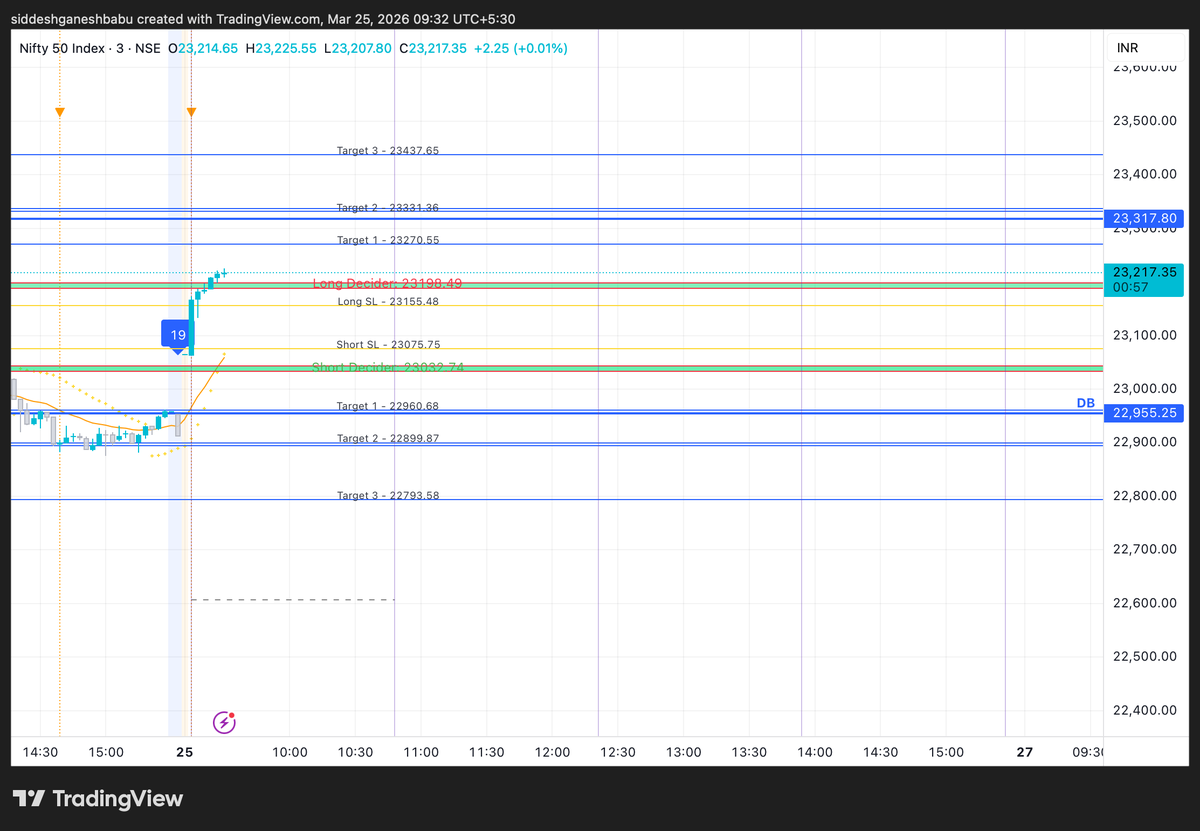Click the 22,500.00 price axis label
The image size is (1200, 831).
pos(1144,656)
